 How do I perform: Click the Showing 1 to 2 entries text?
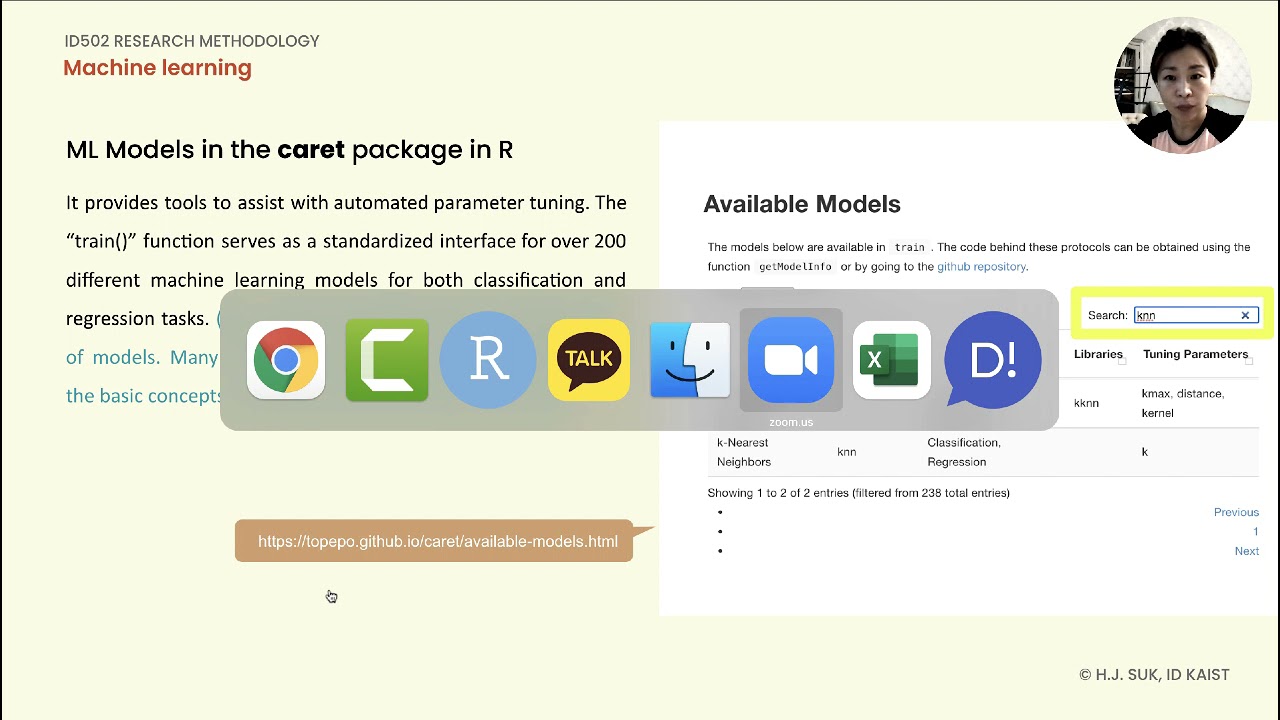(858, 493)
